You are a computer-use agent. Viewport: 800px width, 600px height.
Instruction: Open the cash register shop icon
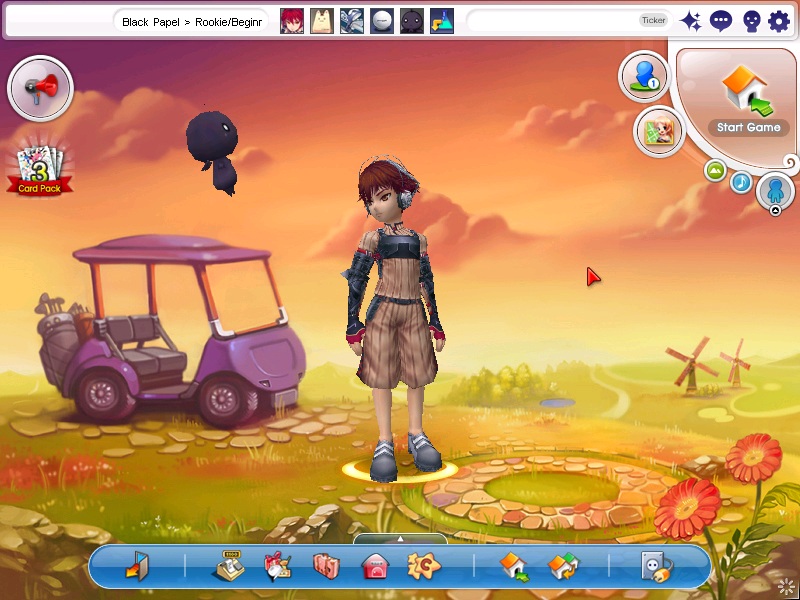[x=230, y=565]
